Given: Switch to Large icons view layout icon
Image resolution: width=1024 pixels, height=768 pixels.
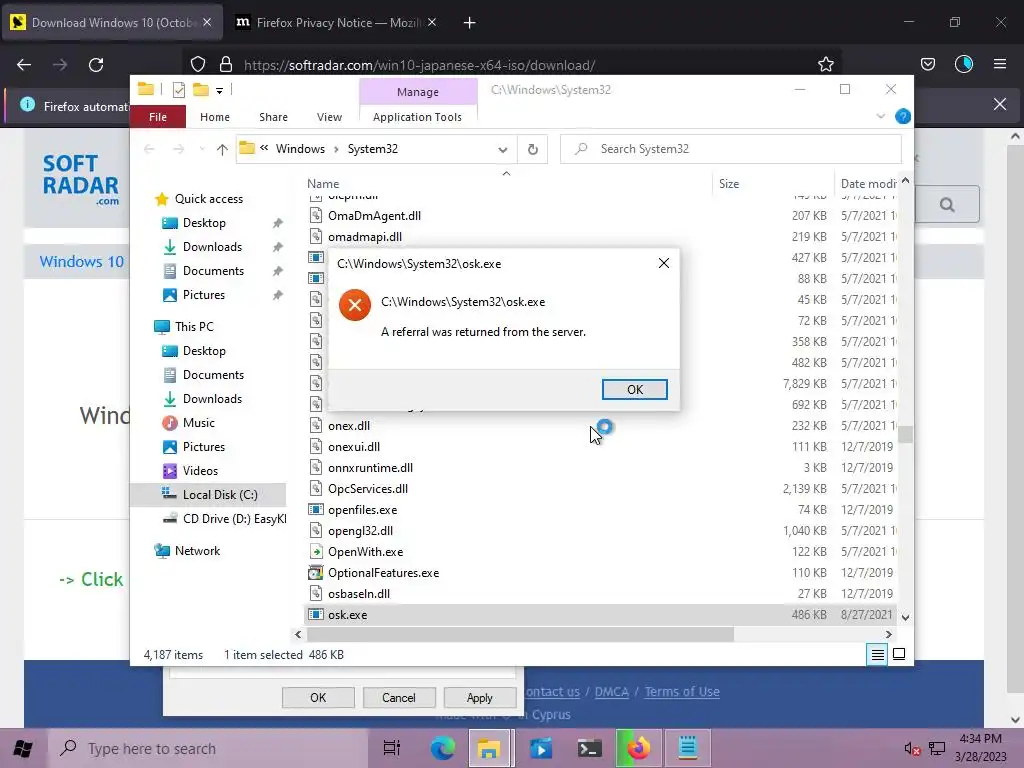Looking at the screenshot, I should pos(899,654).
